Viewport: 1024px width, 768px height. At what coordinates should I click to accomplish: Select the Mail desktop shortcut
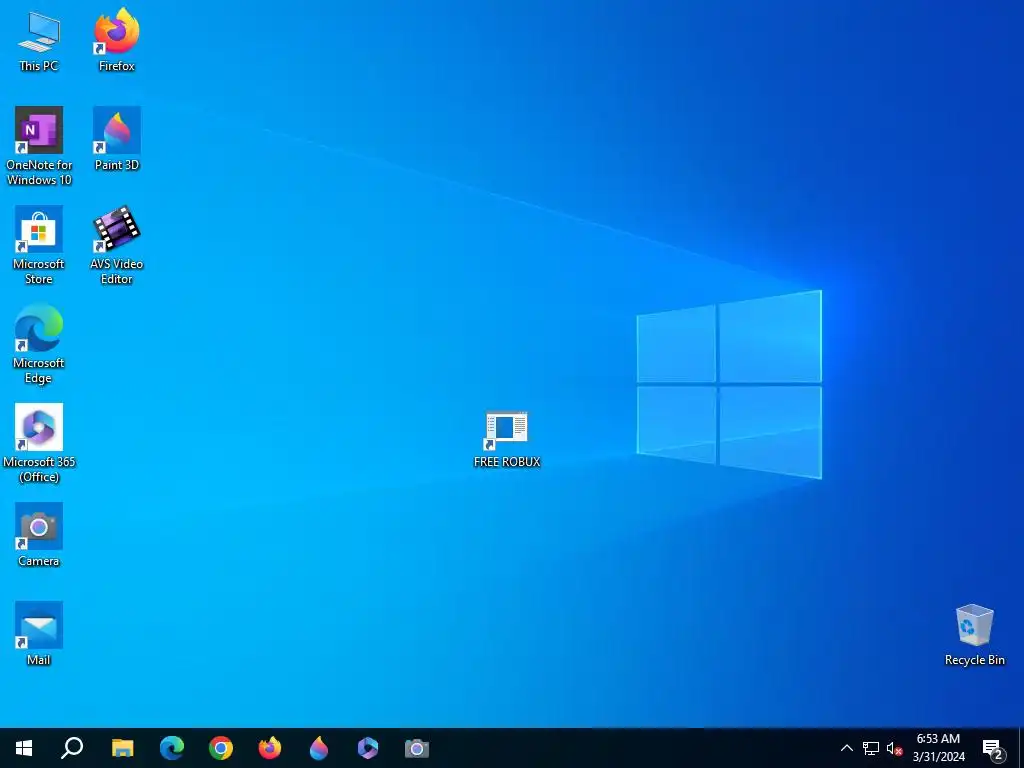[39, 634]
